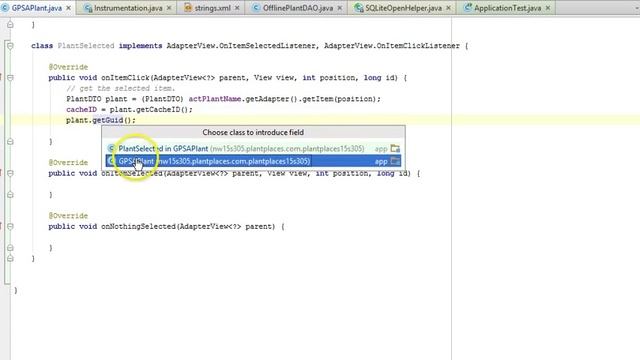Click cacheID in the assignment line

(x=81, y=109)
